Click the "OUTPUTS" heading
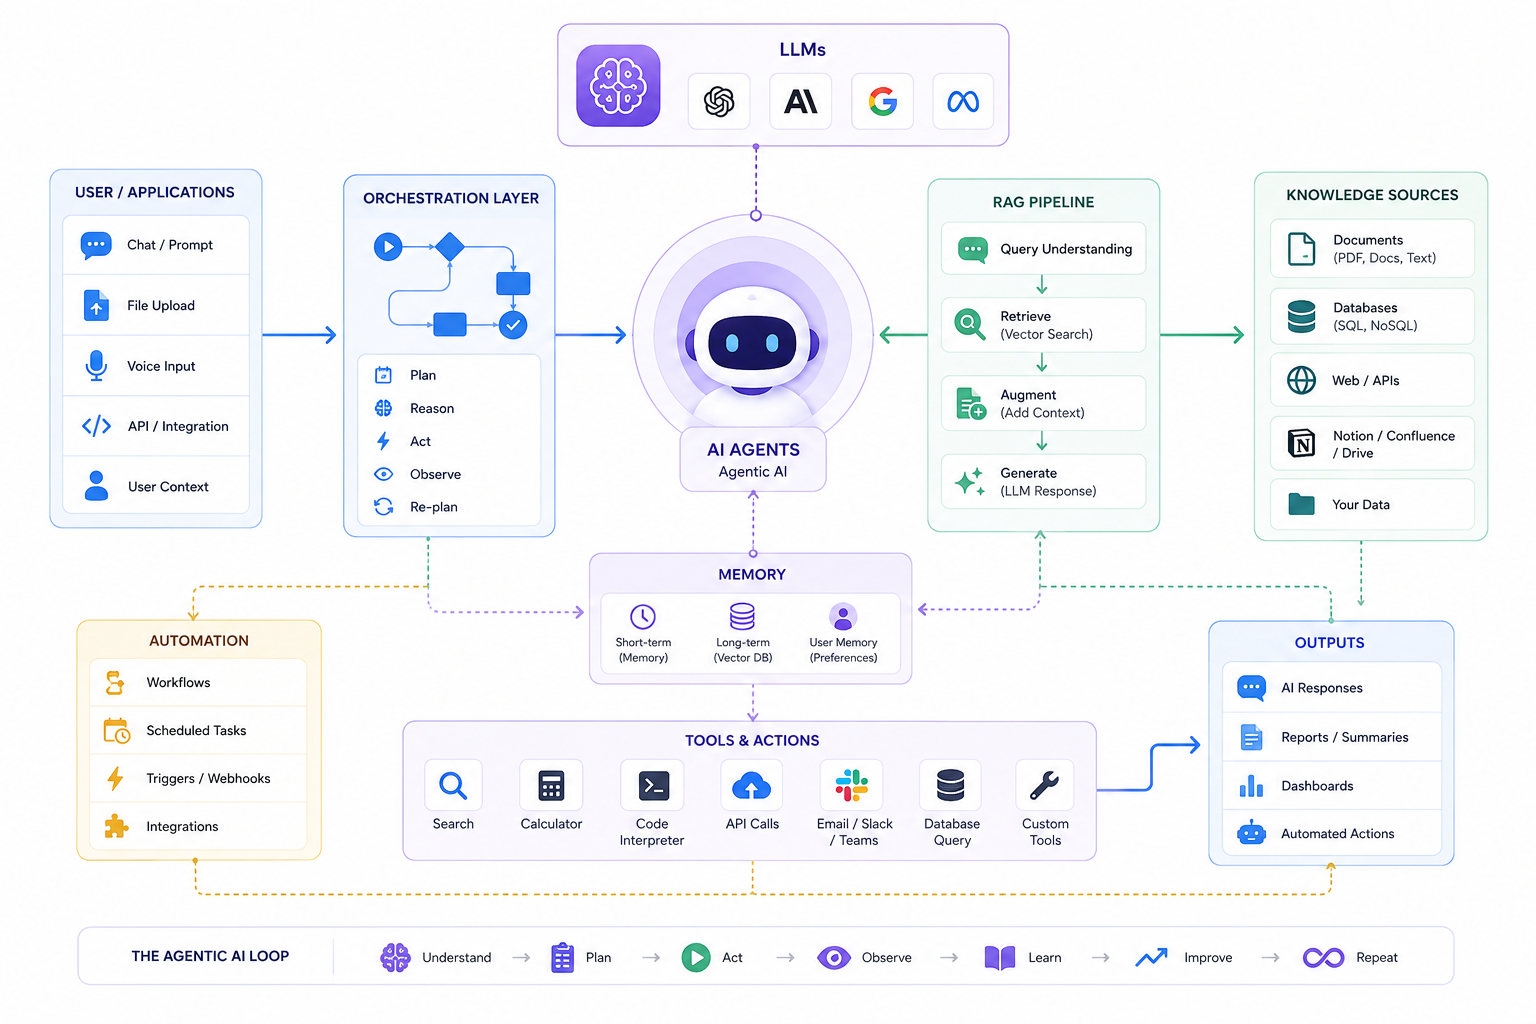1536x1024 pixels. [x=1329, y=643]
